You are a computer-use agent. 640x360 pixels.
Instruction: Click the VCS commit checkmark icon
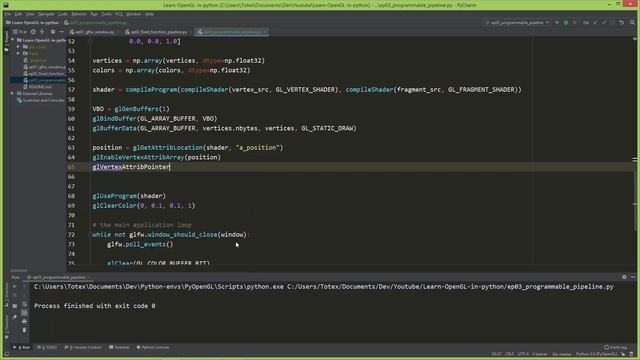[x=604, y=23]
